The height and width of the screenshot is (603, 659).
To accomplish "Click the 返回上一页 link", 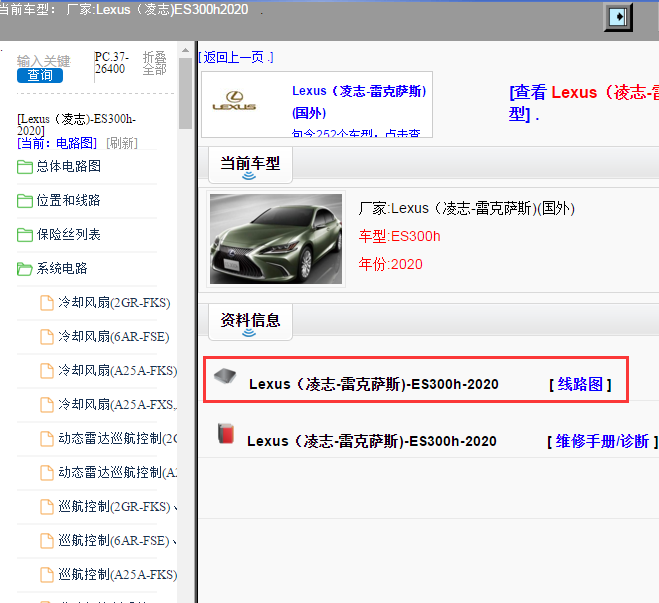I will pos(236,57).
